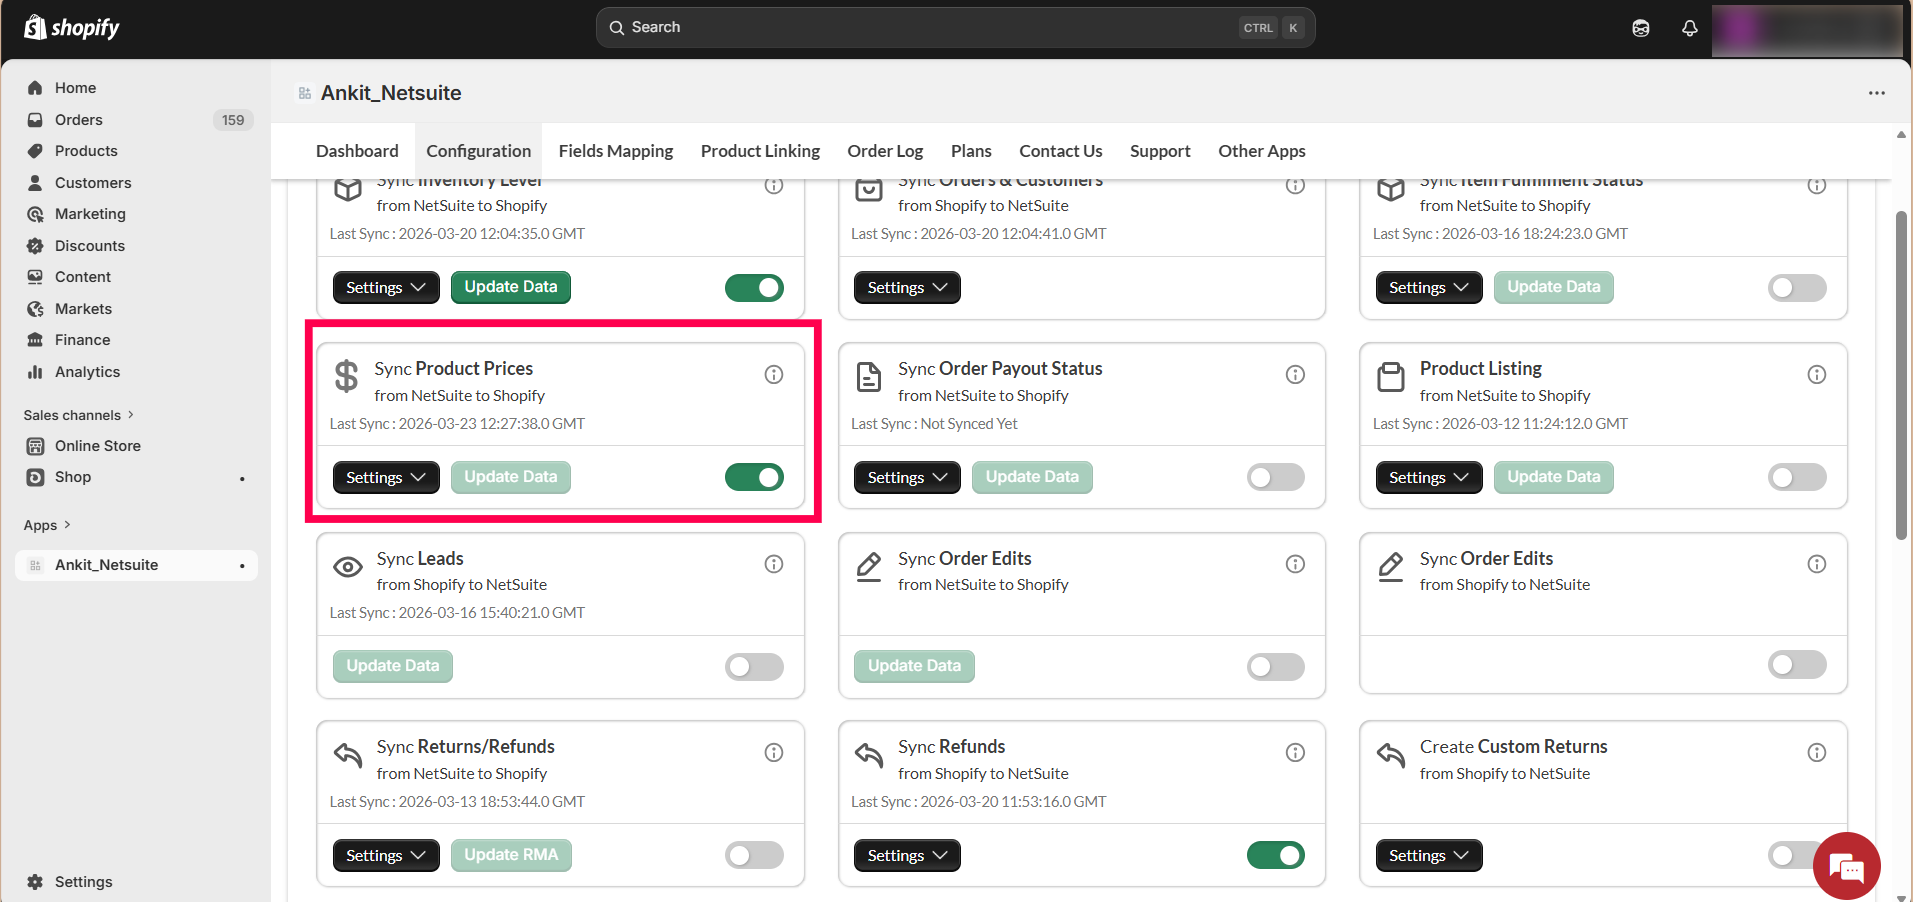The height and width of the screenshot is (902, 1913).
Task: Disable the Sync Product Prices toggle
Action: tap(754, 477)
